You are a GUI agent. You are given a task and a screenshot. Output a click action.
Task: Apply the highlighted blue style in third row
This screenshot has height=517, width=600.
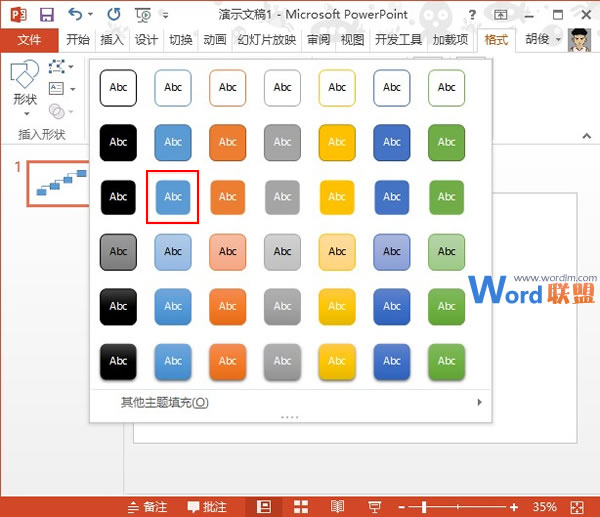173,197
